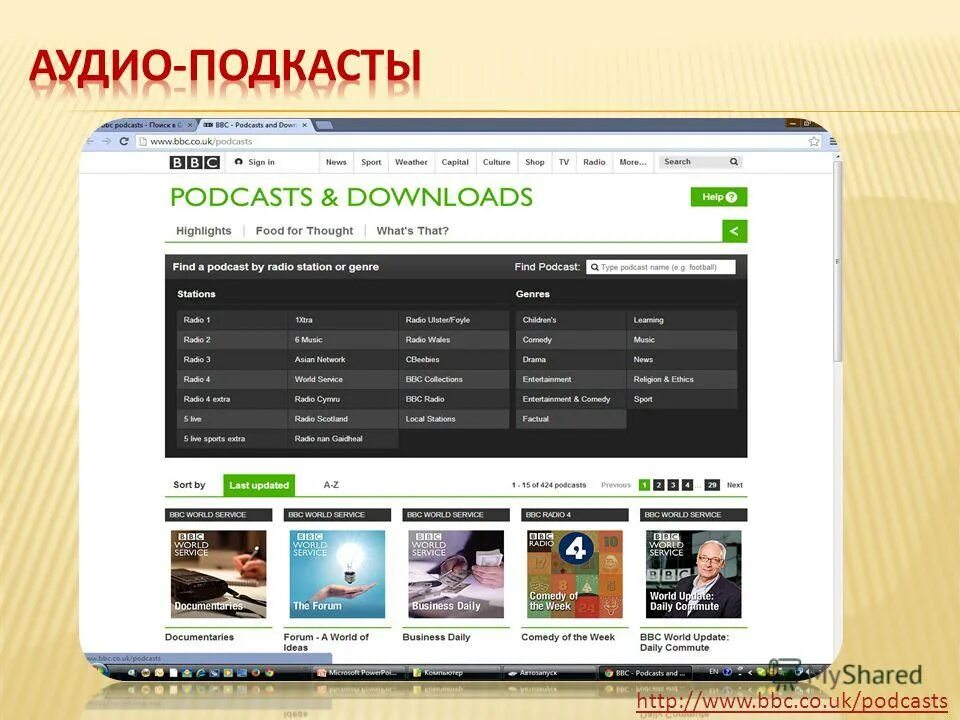The height and width of the screenshot is (720, 960).
Task: Click the Find Podcast name field
Action: pos(661,267)
